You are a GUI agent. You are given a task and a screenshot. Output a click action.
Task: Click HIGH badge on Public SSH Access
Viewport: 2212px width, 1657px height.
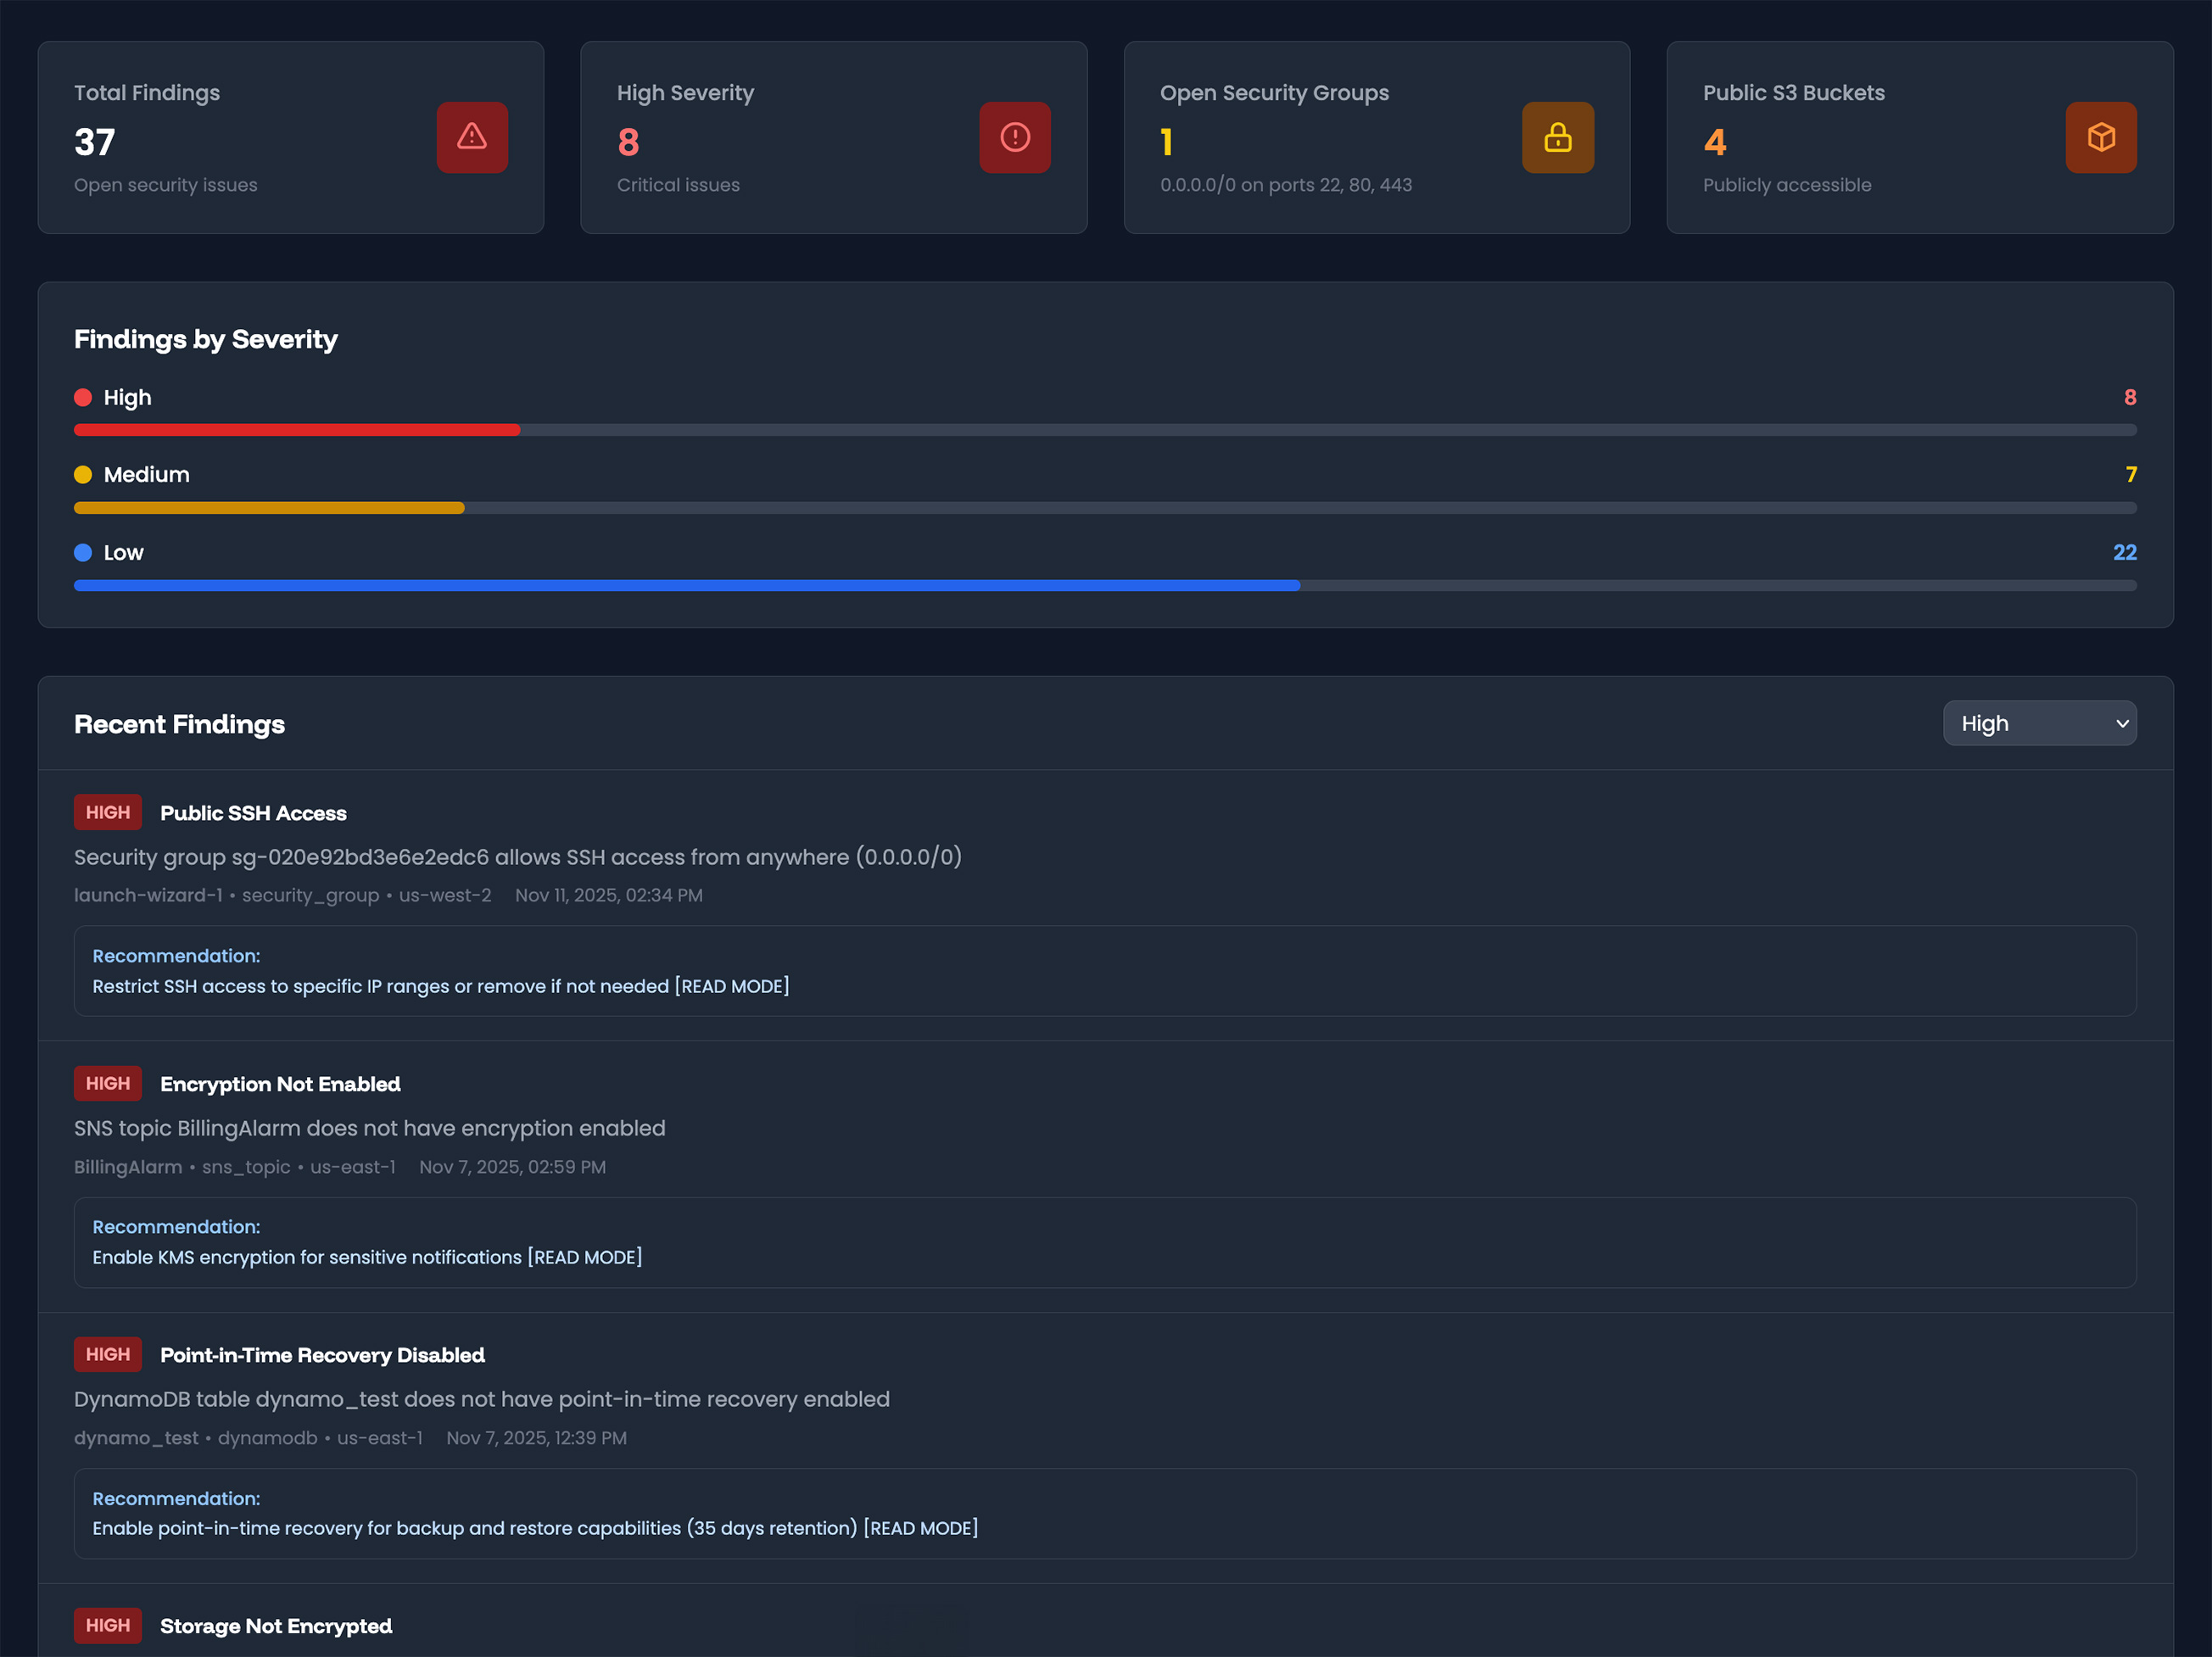point(107,812)
